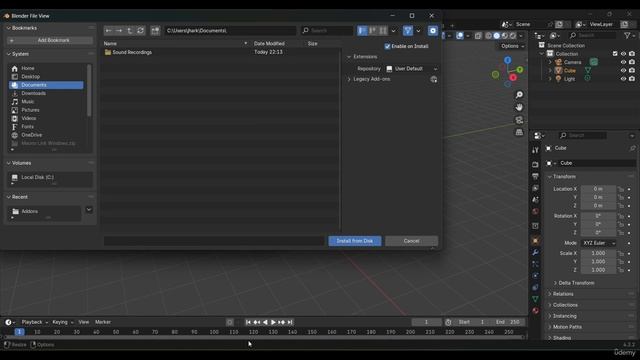Switch file browser to thumbnails display
The image size is (640, 360).
click(383, 31)
